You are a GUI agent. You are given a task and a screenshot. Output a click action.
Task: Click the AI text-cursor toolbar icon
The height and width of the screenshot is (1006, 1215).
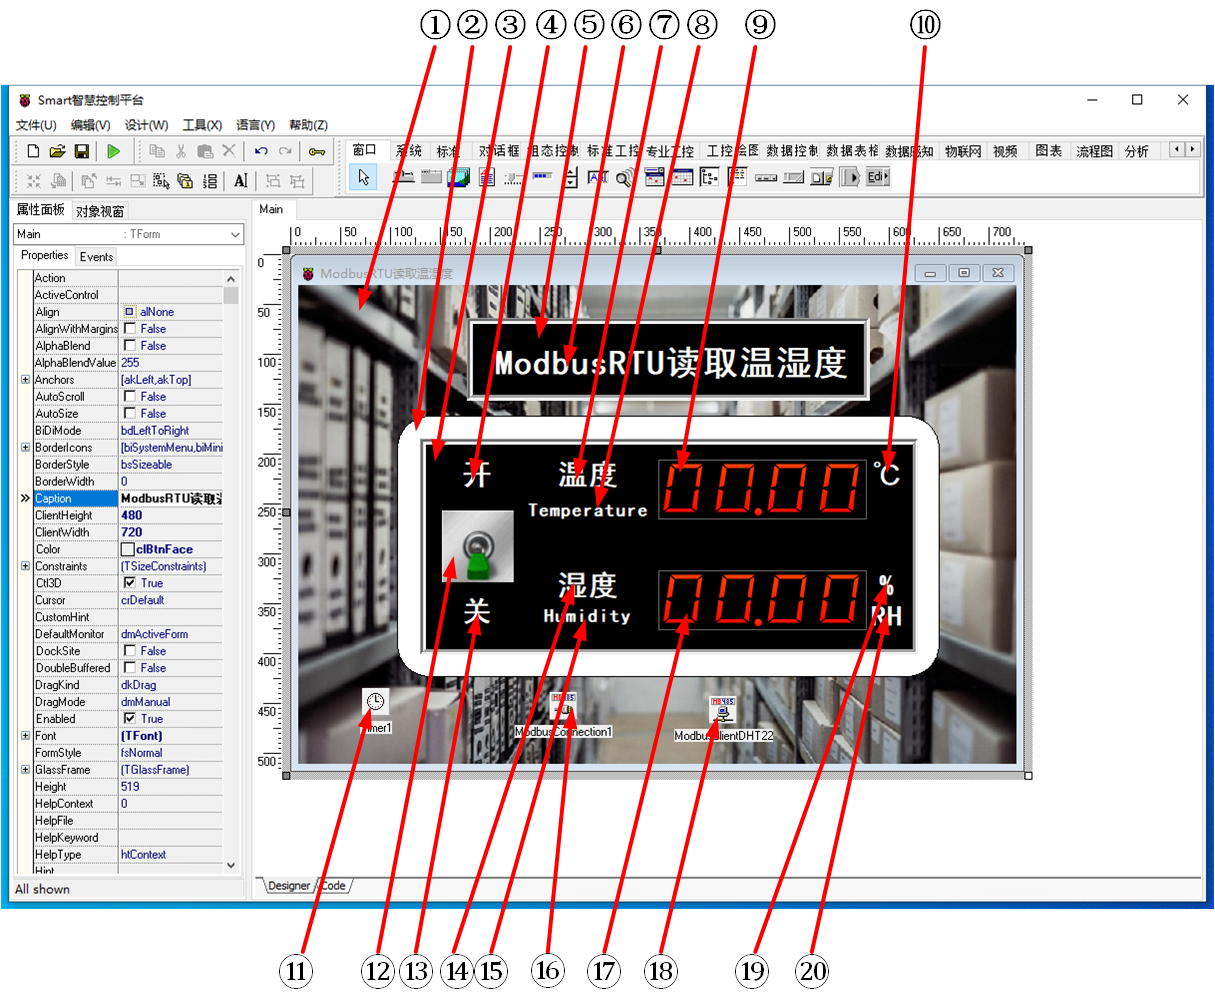click(x=241, y=181)
